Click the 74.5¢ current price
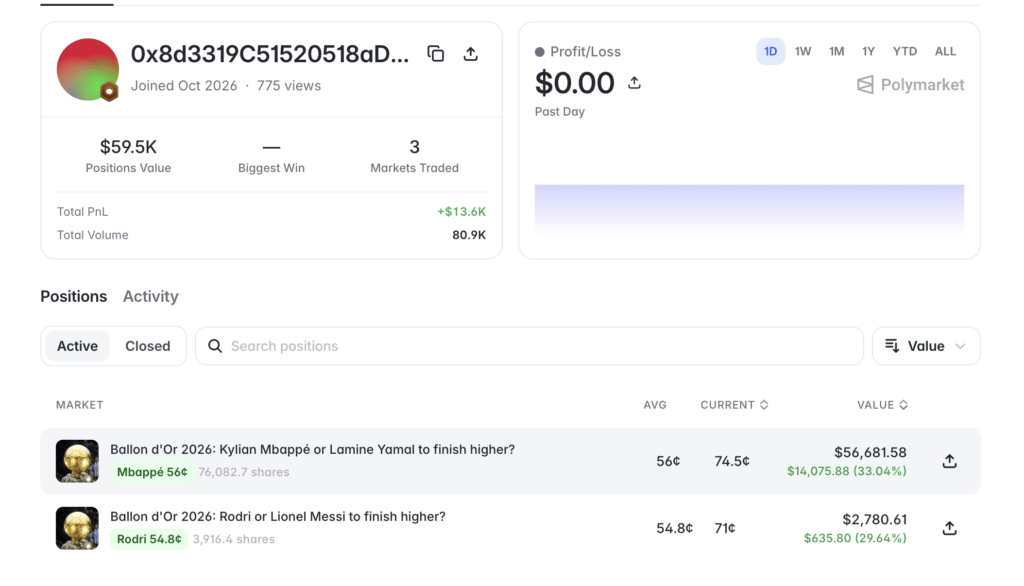This screenshot has height=586, width=1024. point(732,461)
